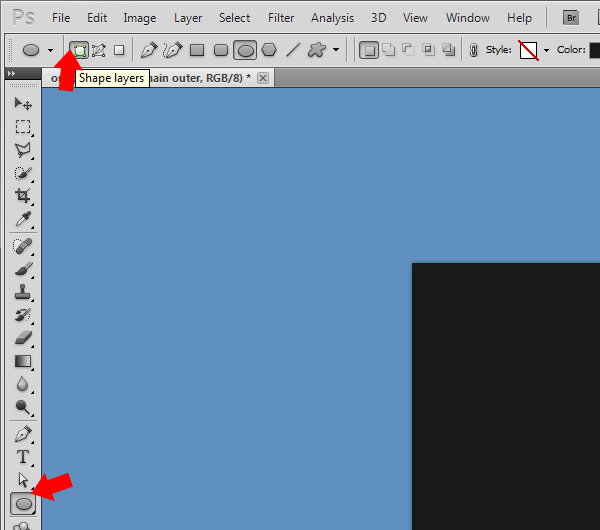Viewport: 600px width, 530px height.
Task: Select the Polygonal Lasso tool
Action: click(x=23, y=150)
